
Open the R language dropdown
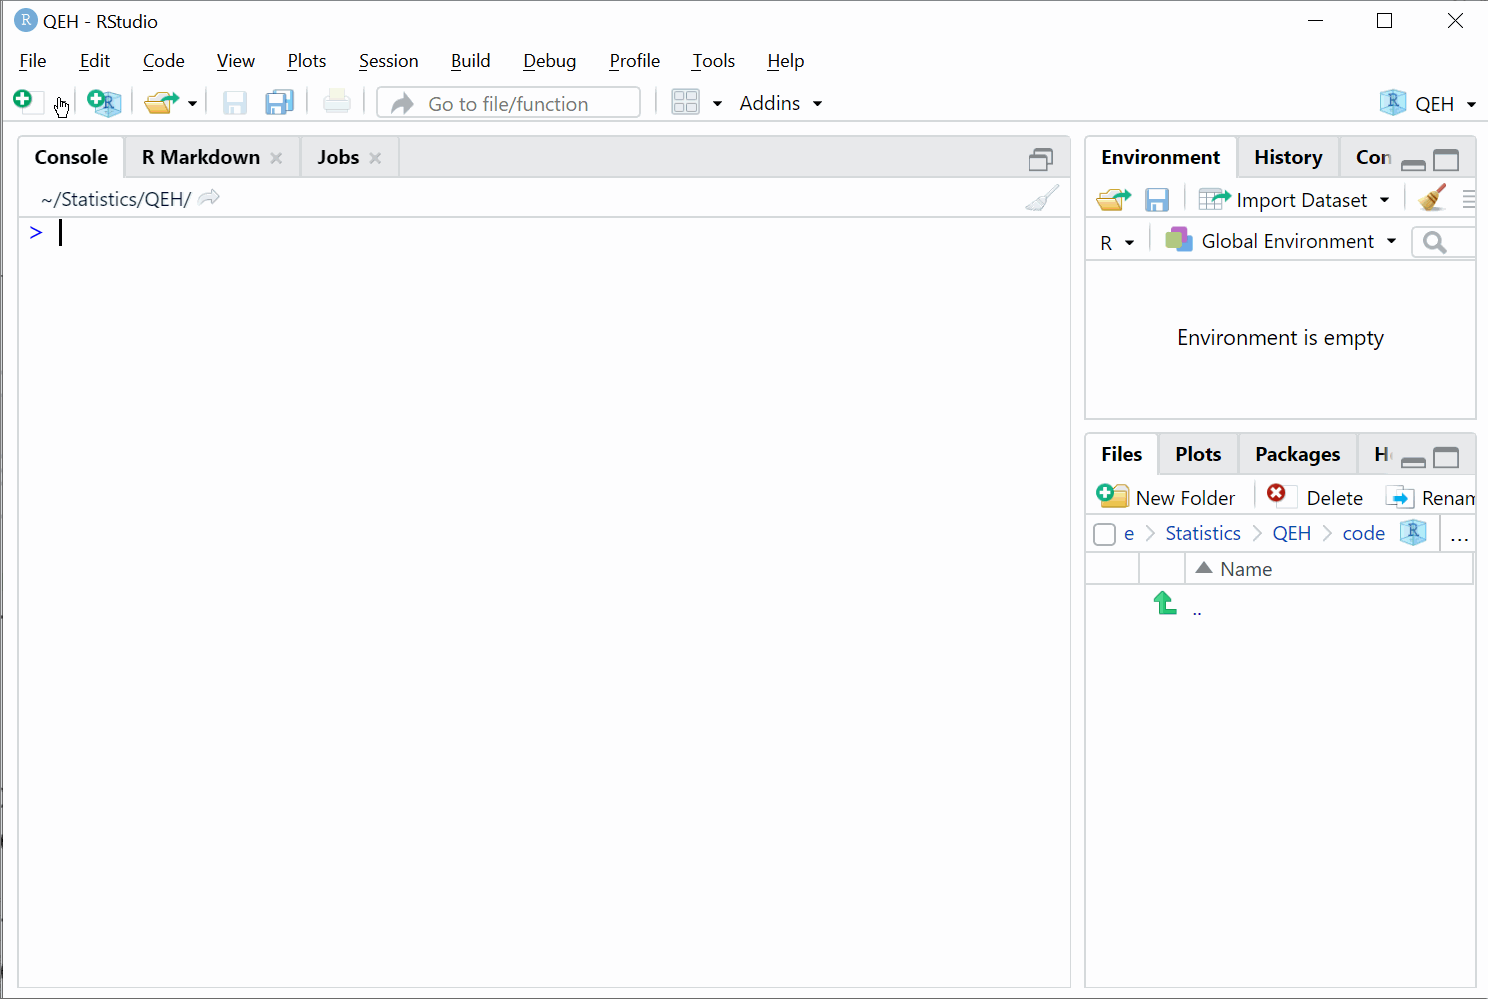click(x=1117, y=242)
